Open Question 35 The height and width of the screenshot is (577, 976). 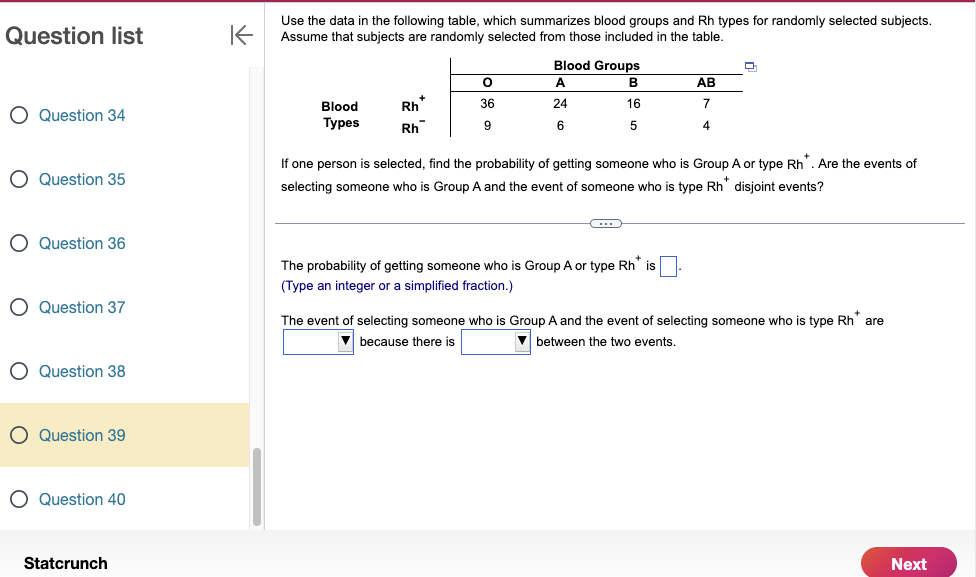pos(82,179)
